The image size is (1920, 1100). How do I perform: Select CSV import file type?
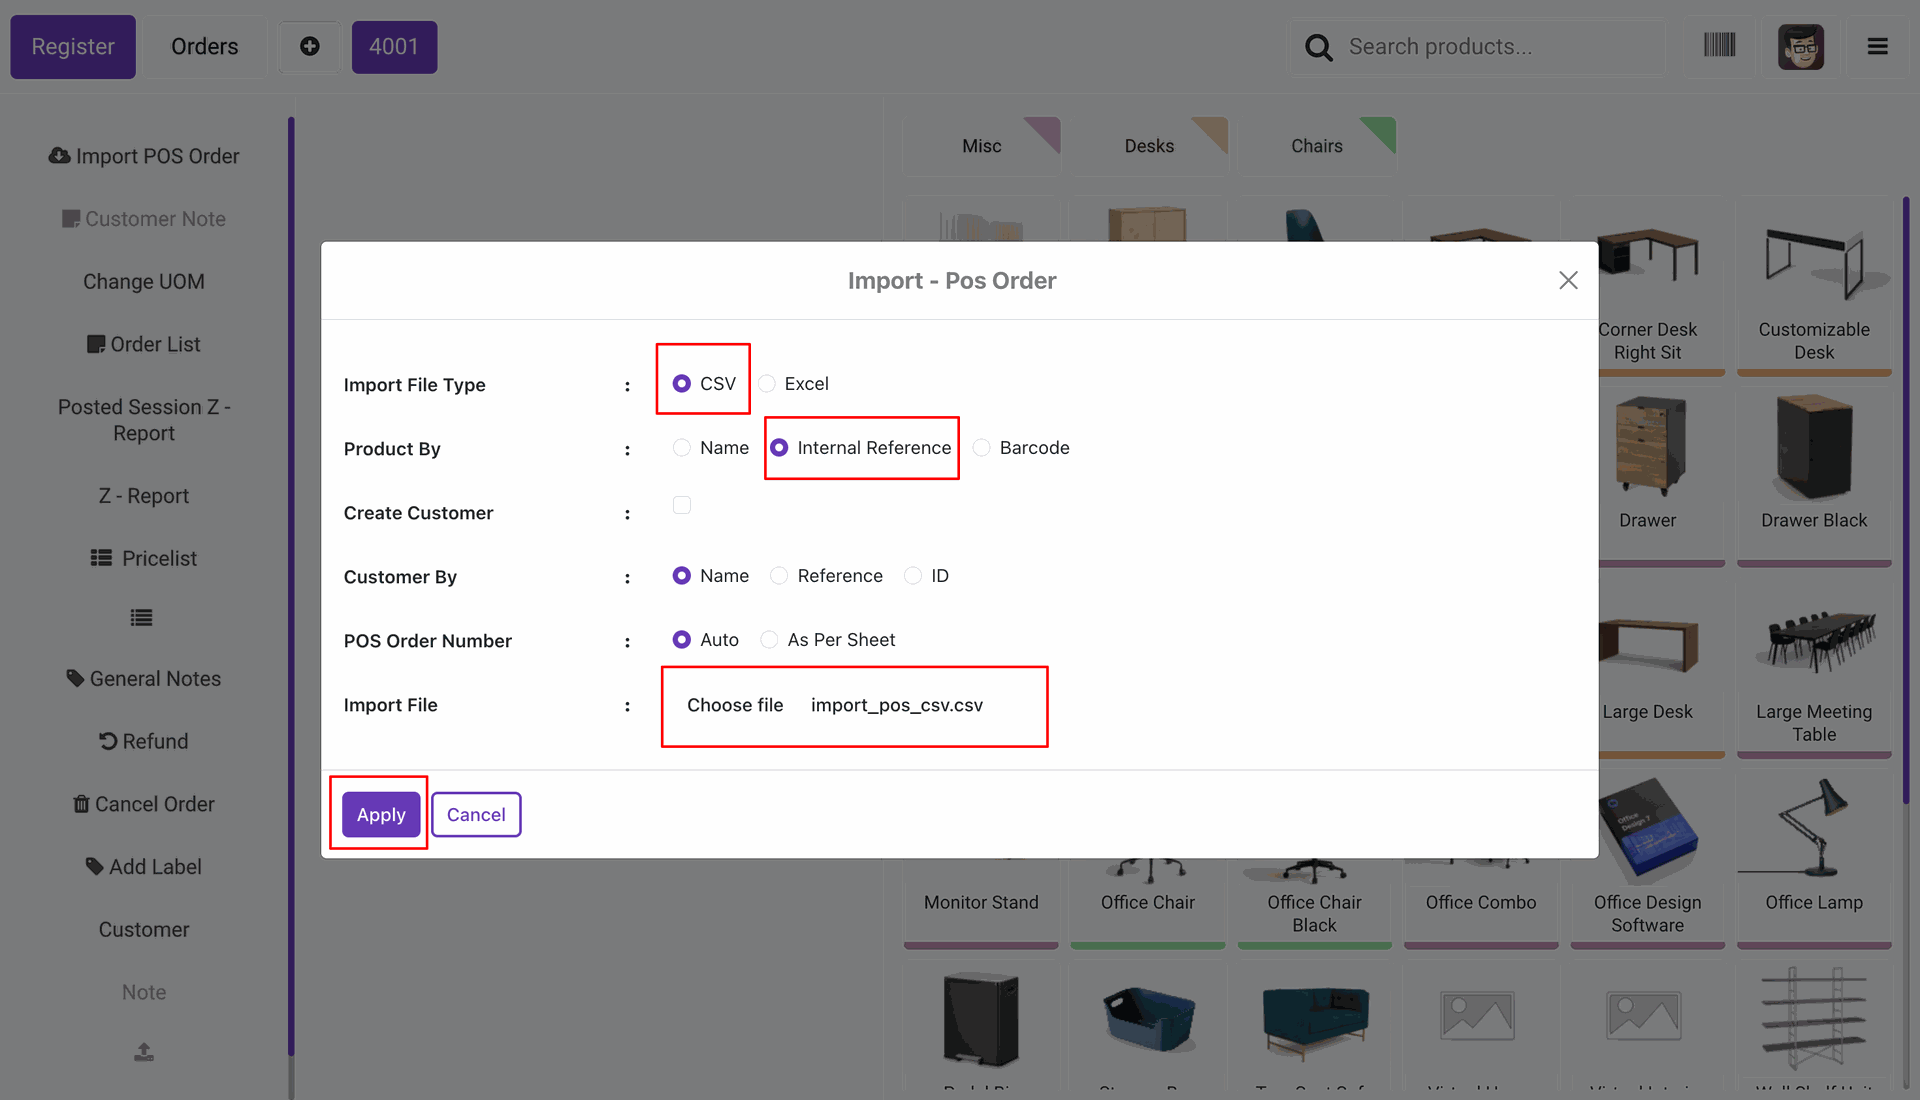point(682,384)
